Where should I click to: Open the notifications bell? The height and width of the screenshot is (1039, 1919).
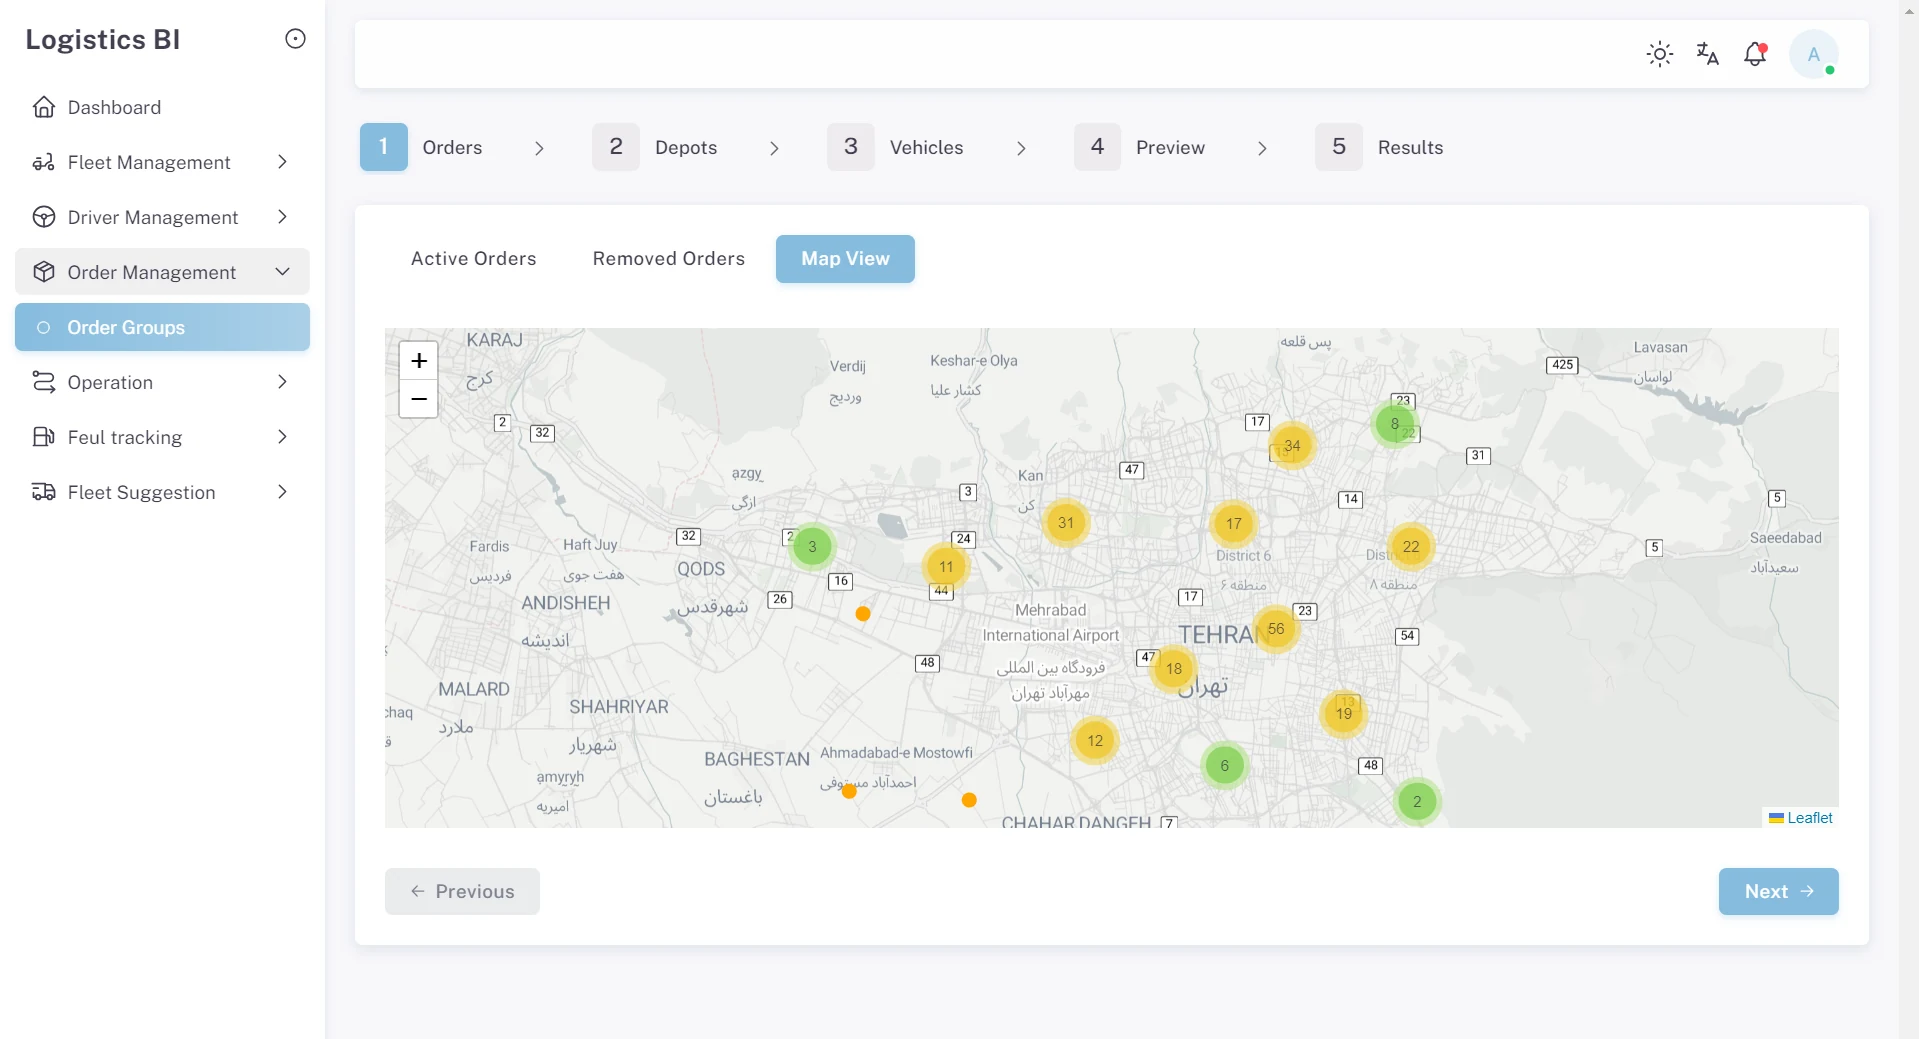tap(1755, 54)
